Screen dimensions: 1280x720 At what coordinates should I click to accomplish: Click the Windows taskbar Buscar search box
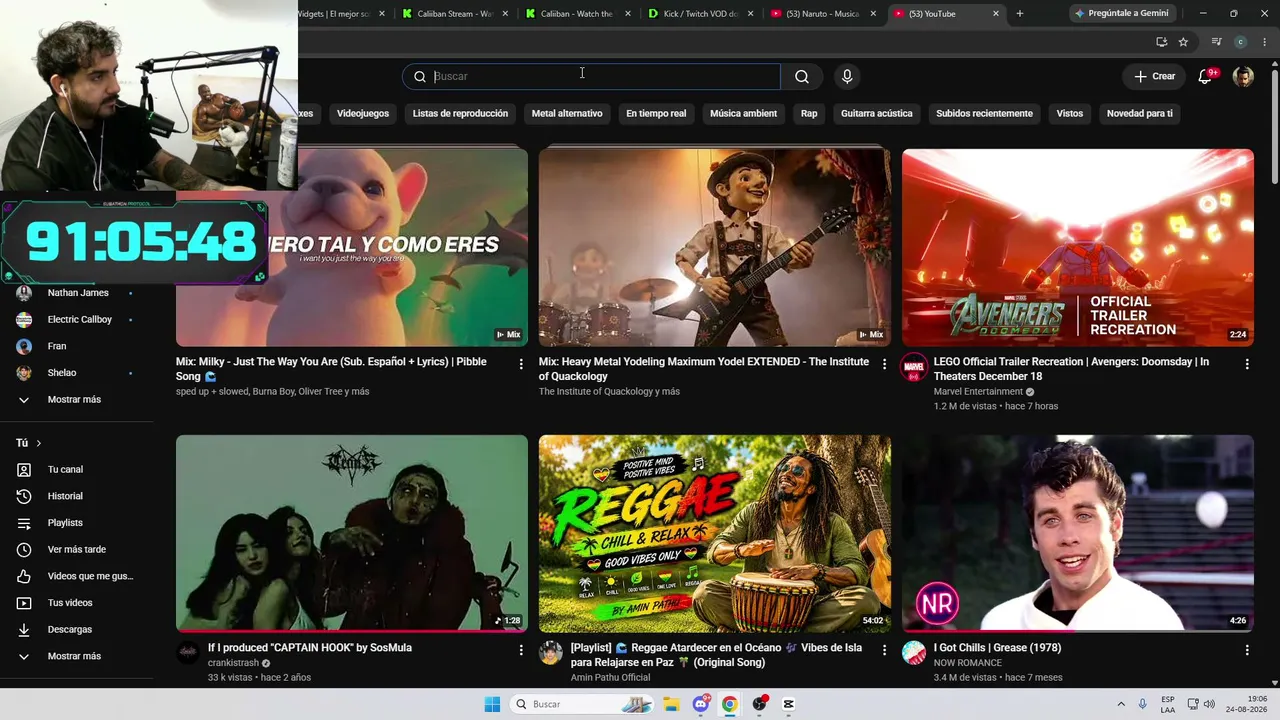tap(580, 704)
